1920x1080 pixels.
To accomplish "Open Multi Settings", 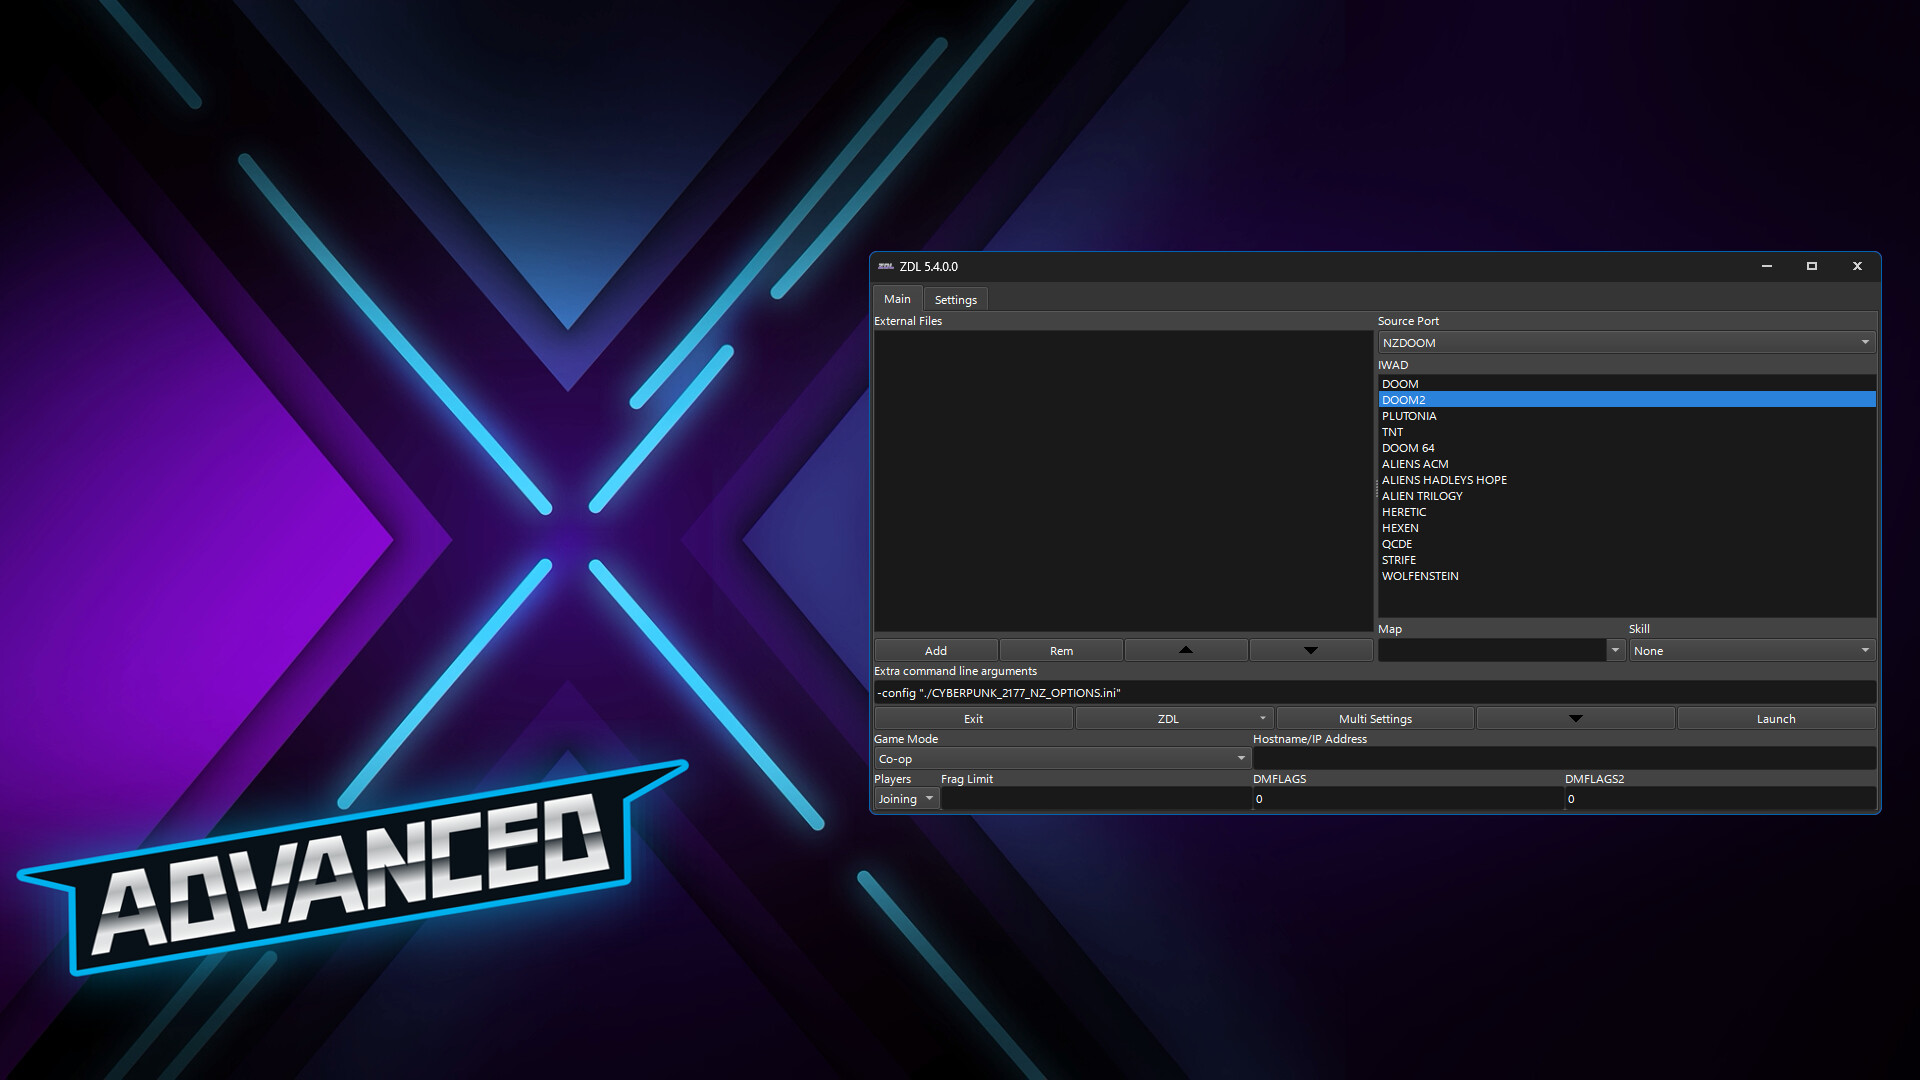I will tap(1375, 718).
